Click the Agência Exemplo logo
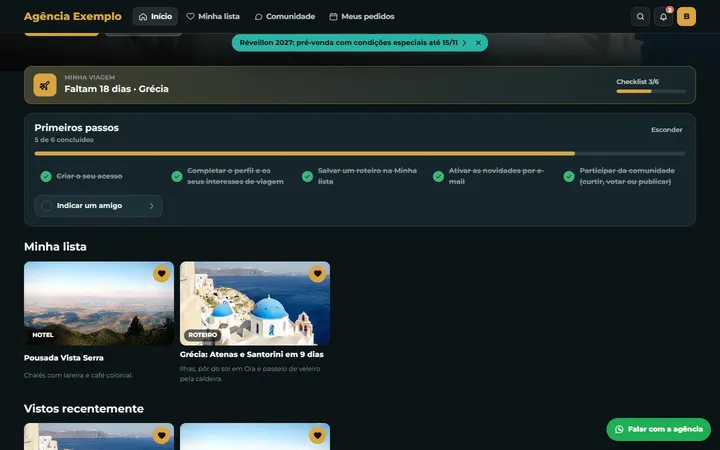Viewport: 720px width, 450px height. [73, 17]
